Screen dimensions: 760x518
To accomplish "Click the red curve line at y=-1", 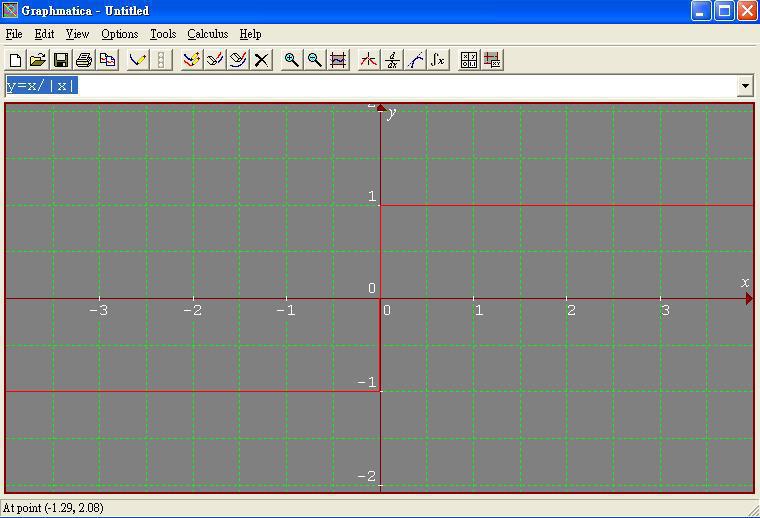I will (192, 391).
